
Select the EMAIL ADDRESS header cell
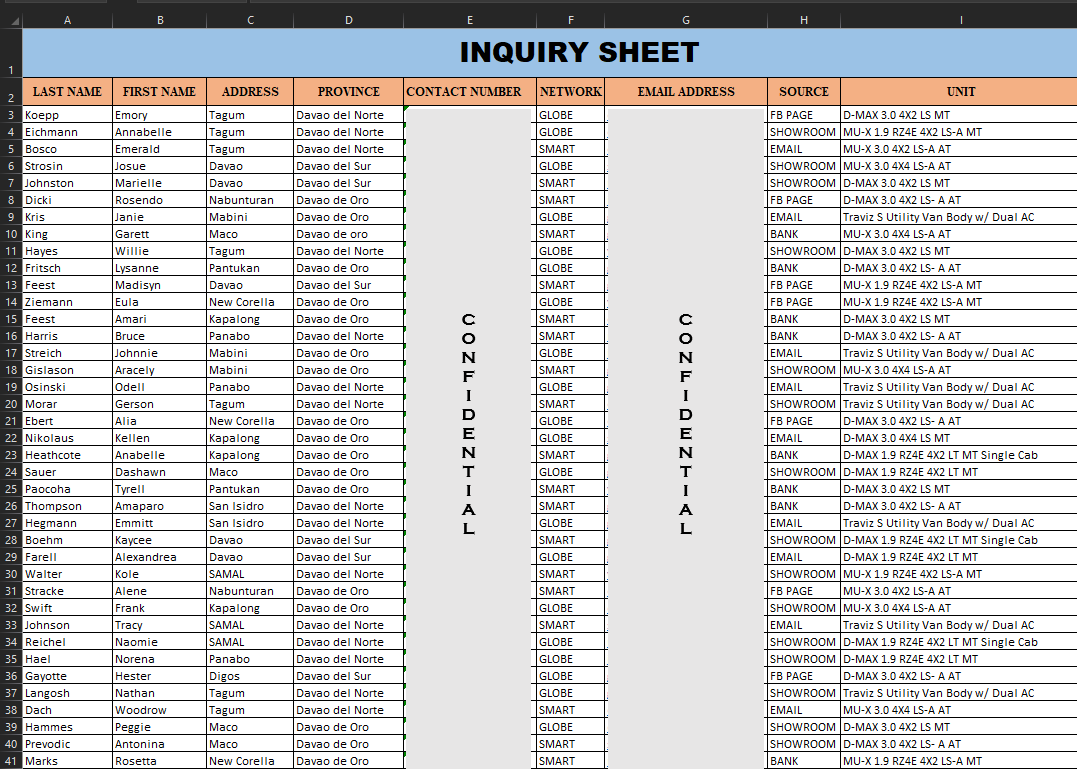click(x=685, y=92)
